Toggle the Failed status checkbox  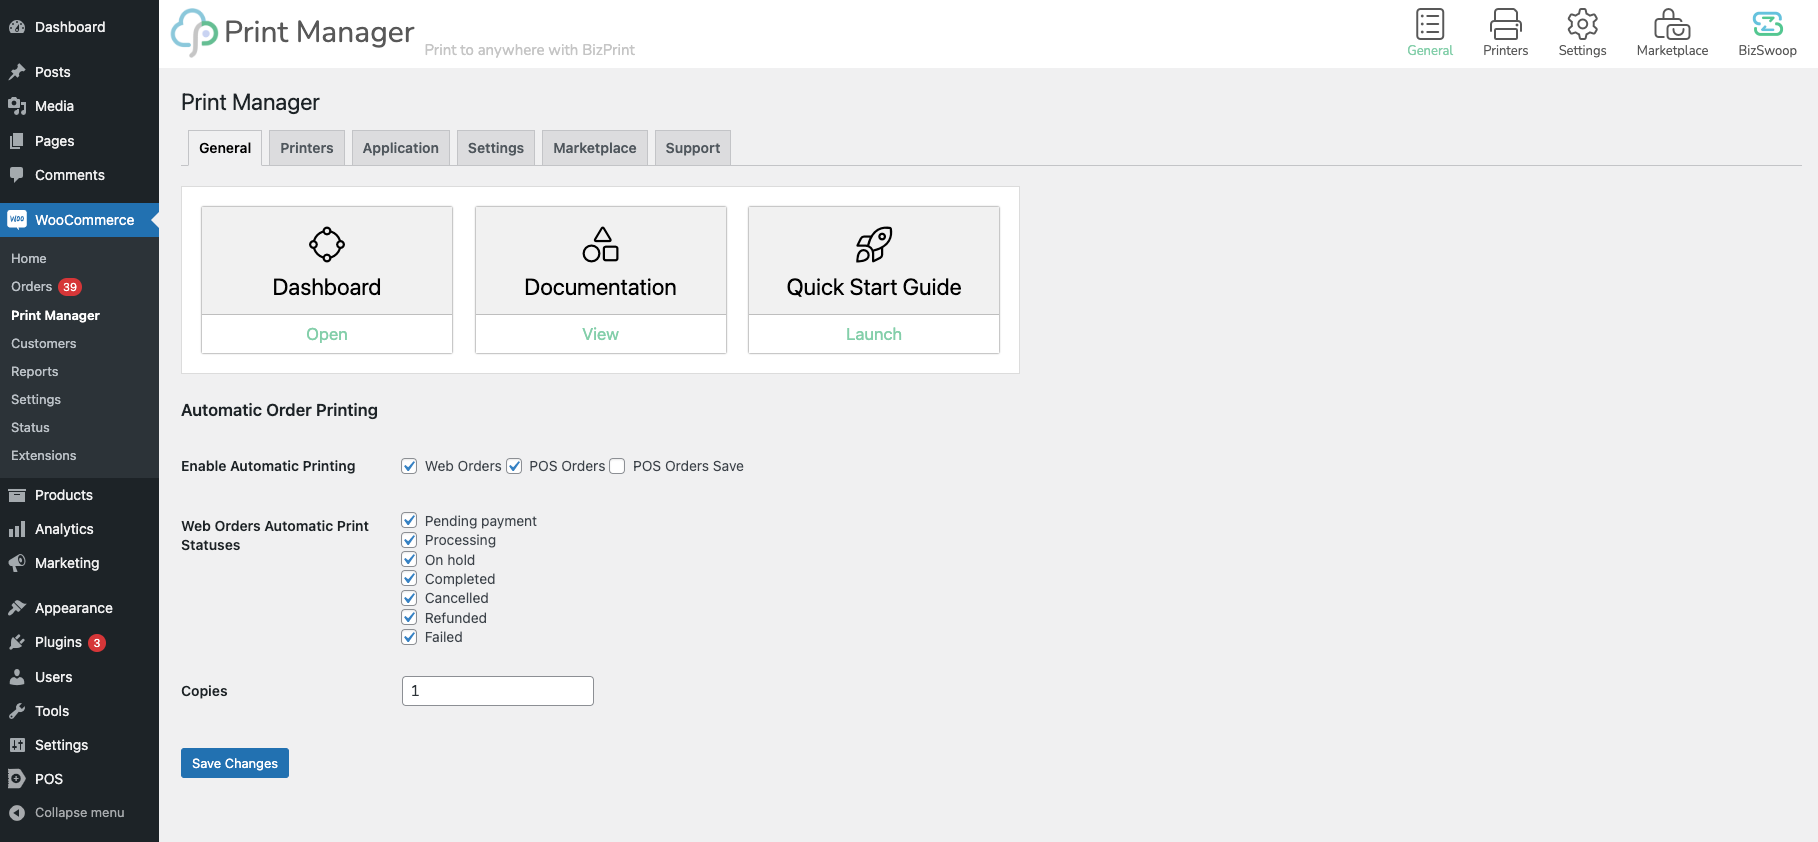pos(409,637)
